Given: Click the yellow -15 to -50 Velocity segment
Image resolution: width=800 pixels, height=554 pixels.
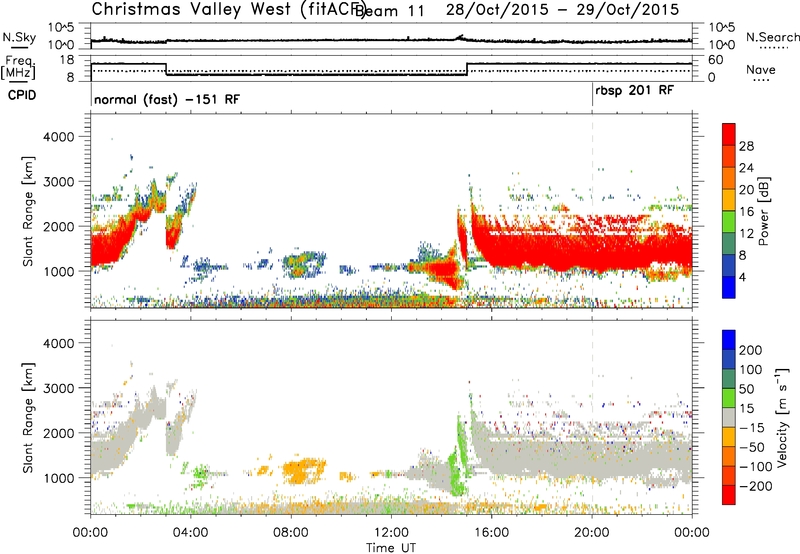Looking at the screenshot, I should pyautogui.click(x=729, y=437).
